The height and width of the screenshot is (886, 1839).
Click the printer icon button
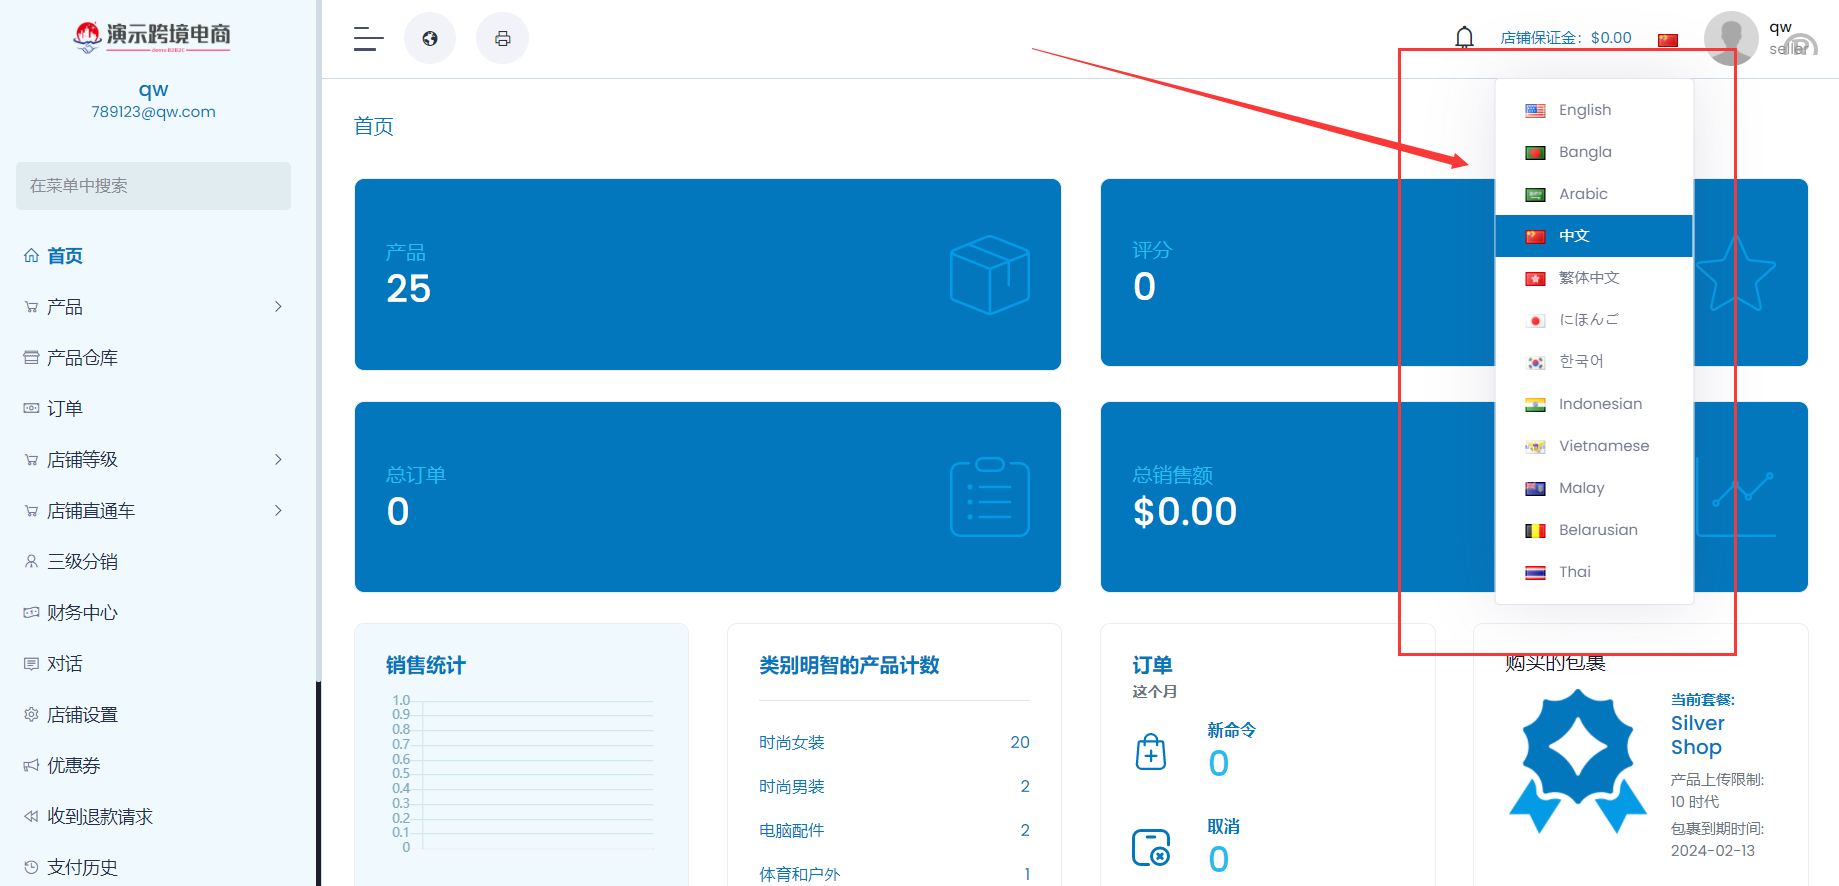[x=502, y=39]
